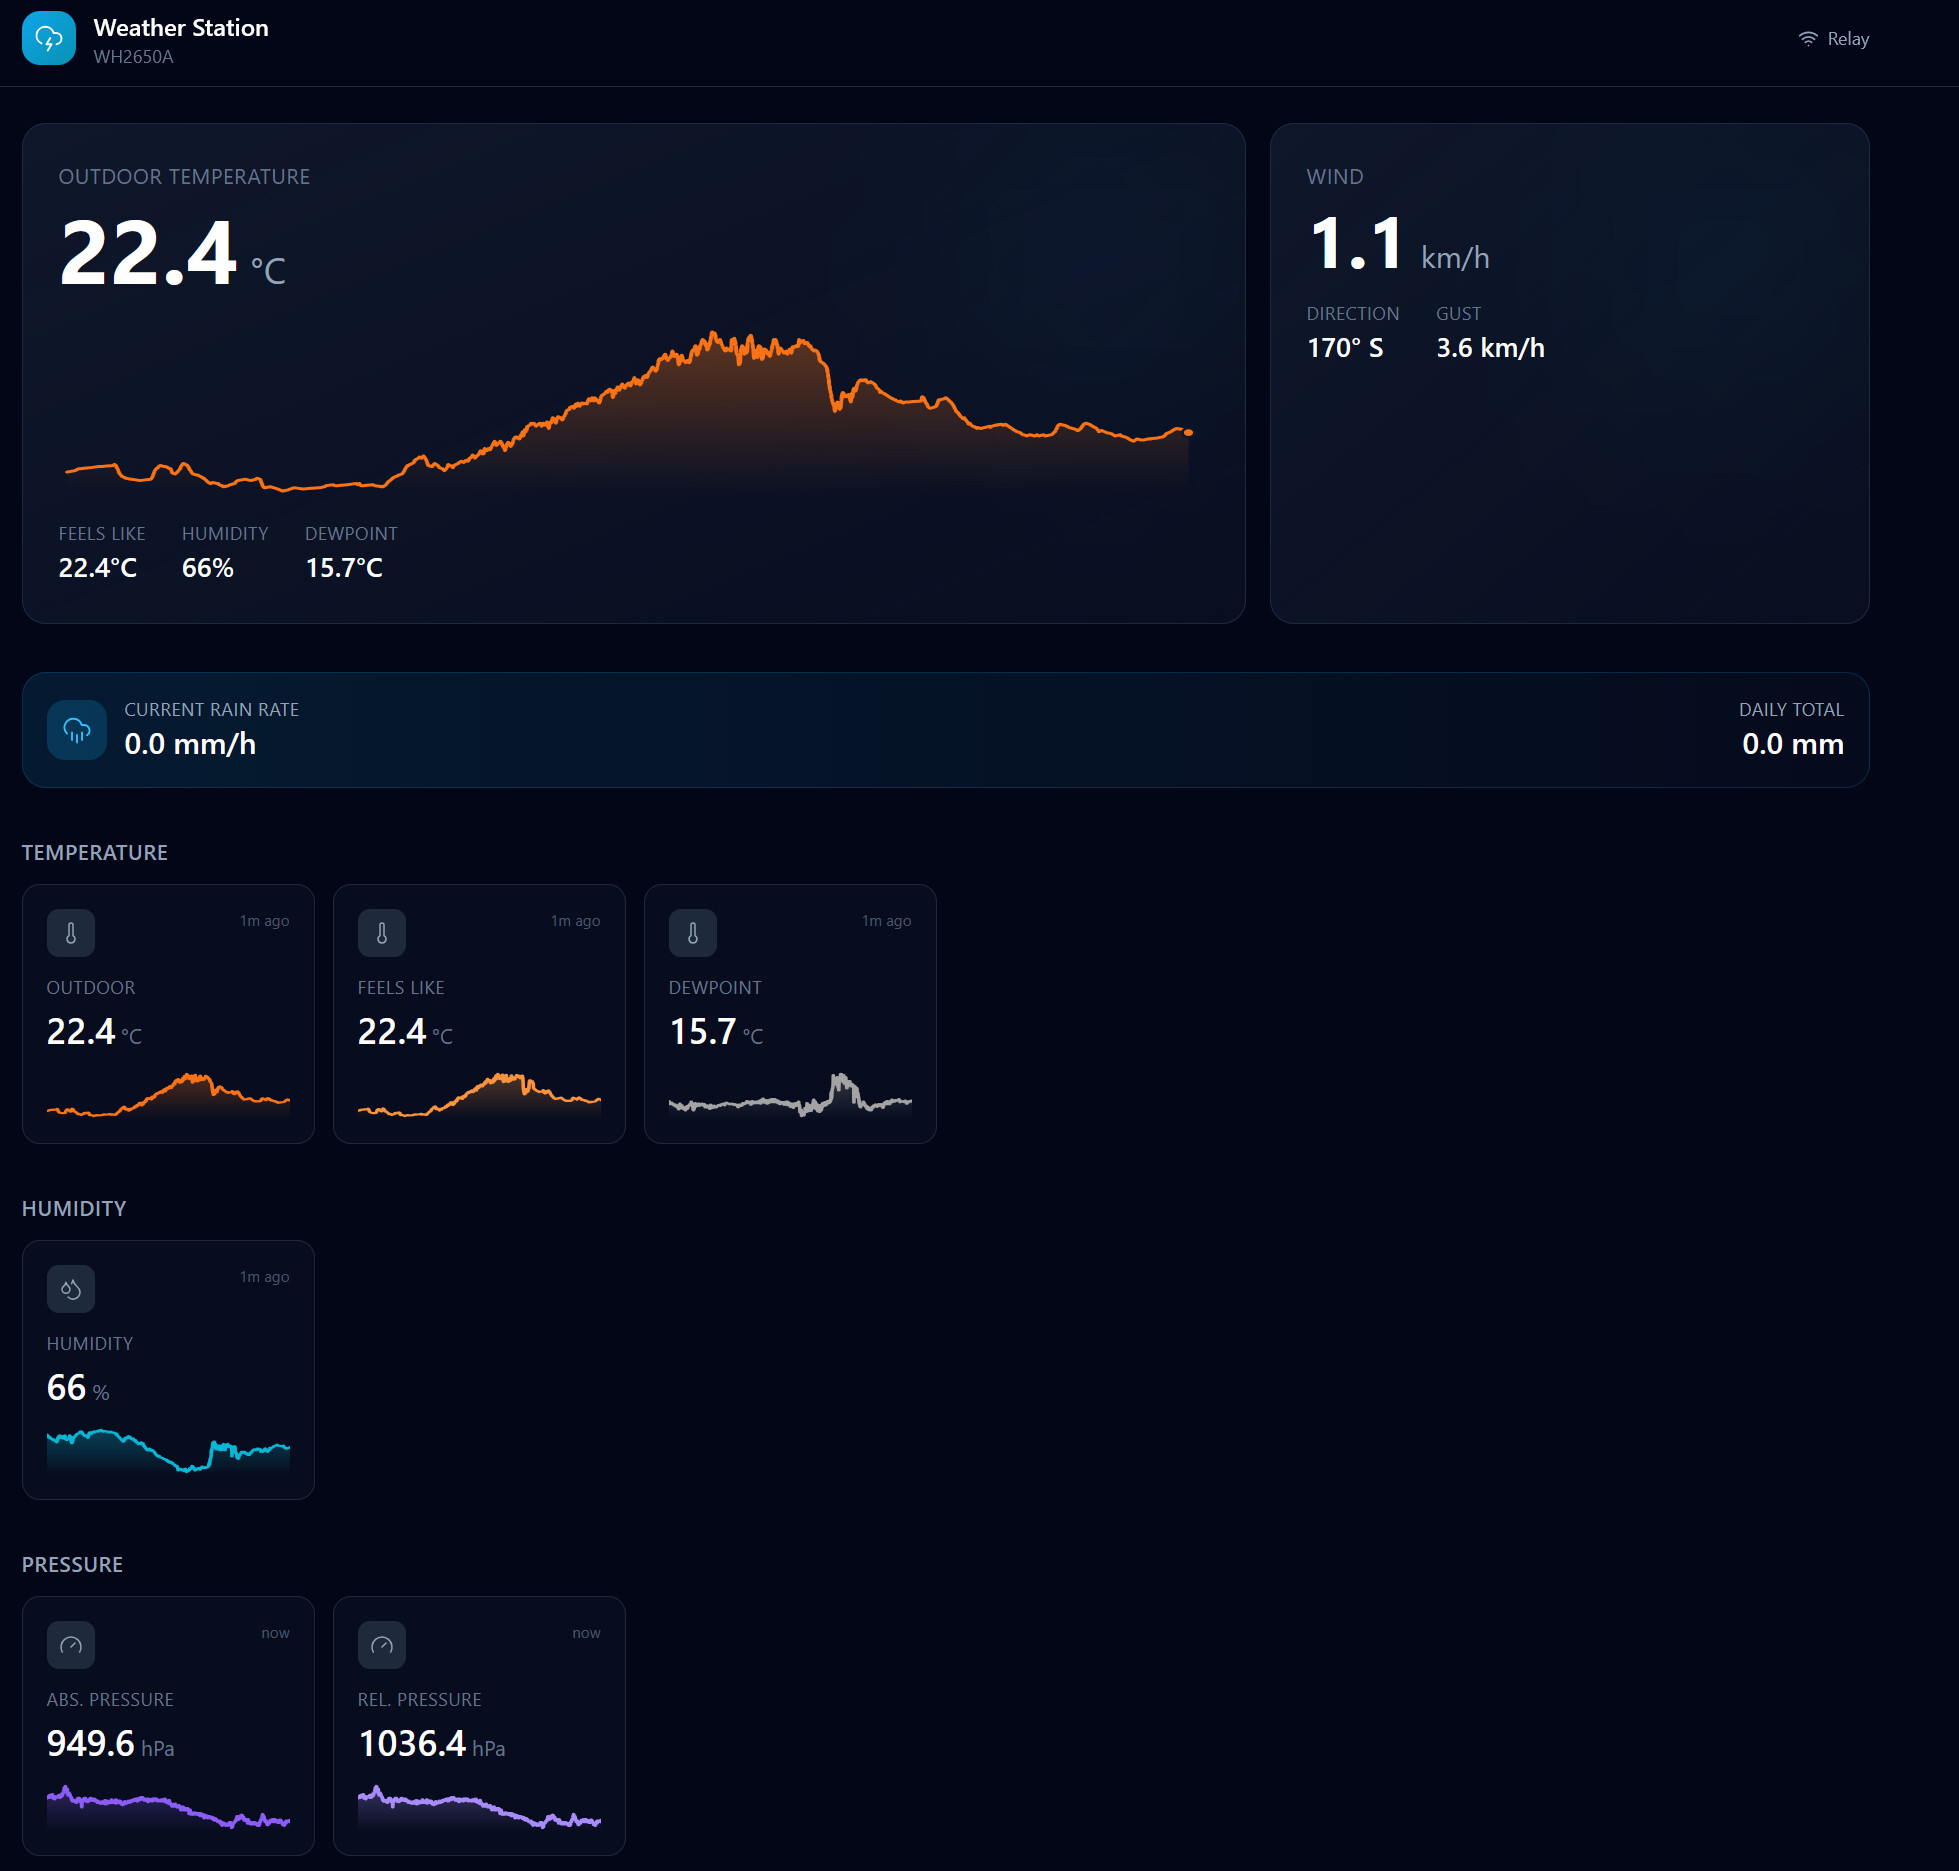Click the Wind 1.1 km/h value
Screen dimensions: 1959x1871
(1398, 244)
